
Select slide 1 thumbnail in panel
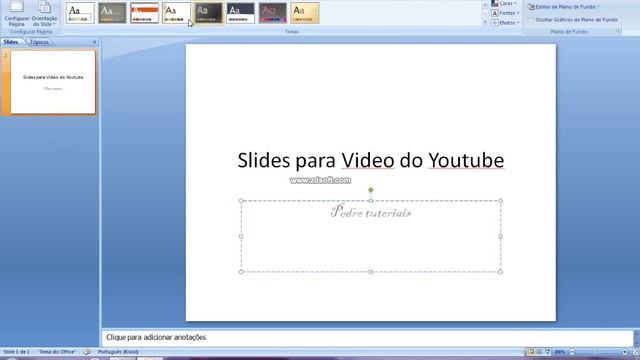pyautogui.click(x=53, y=82)
